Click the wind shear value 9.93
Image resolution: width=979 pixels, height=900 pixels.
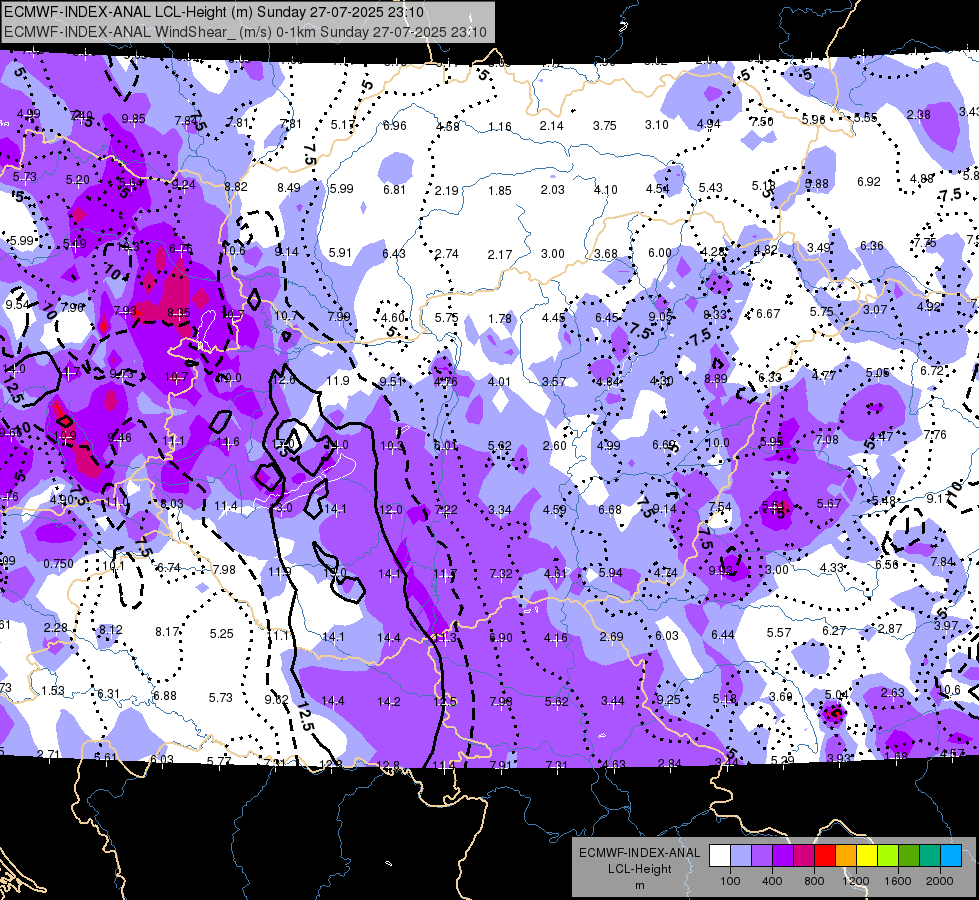point(720,570)
